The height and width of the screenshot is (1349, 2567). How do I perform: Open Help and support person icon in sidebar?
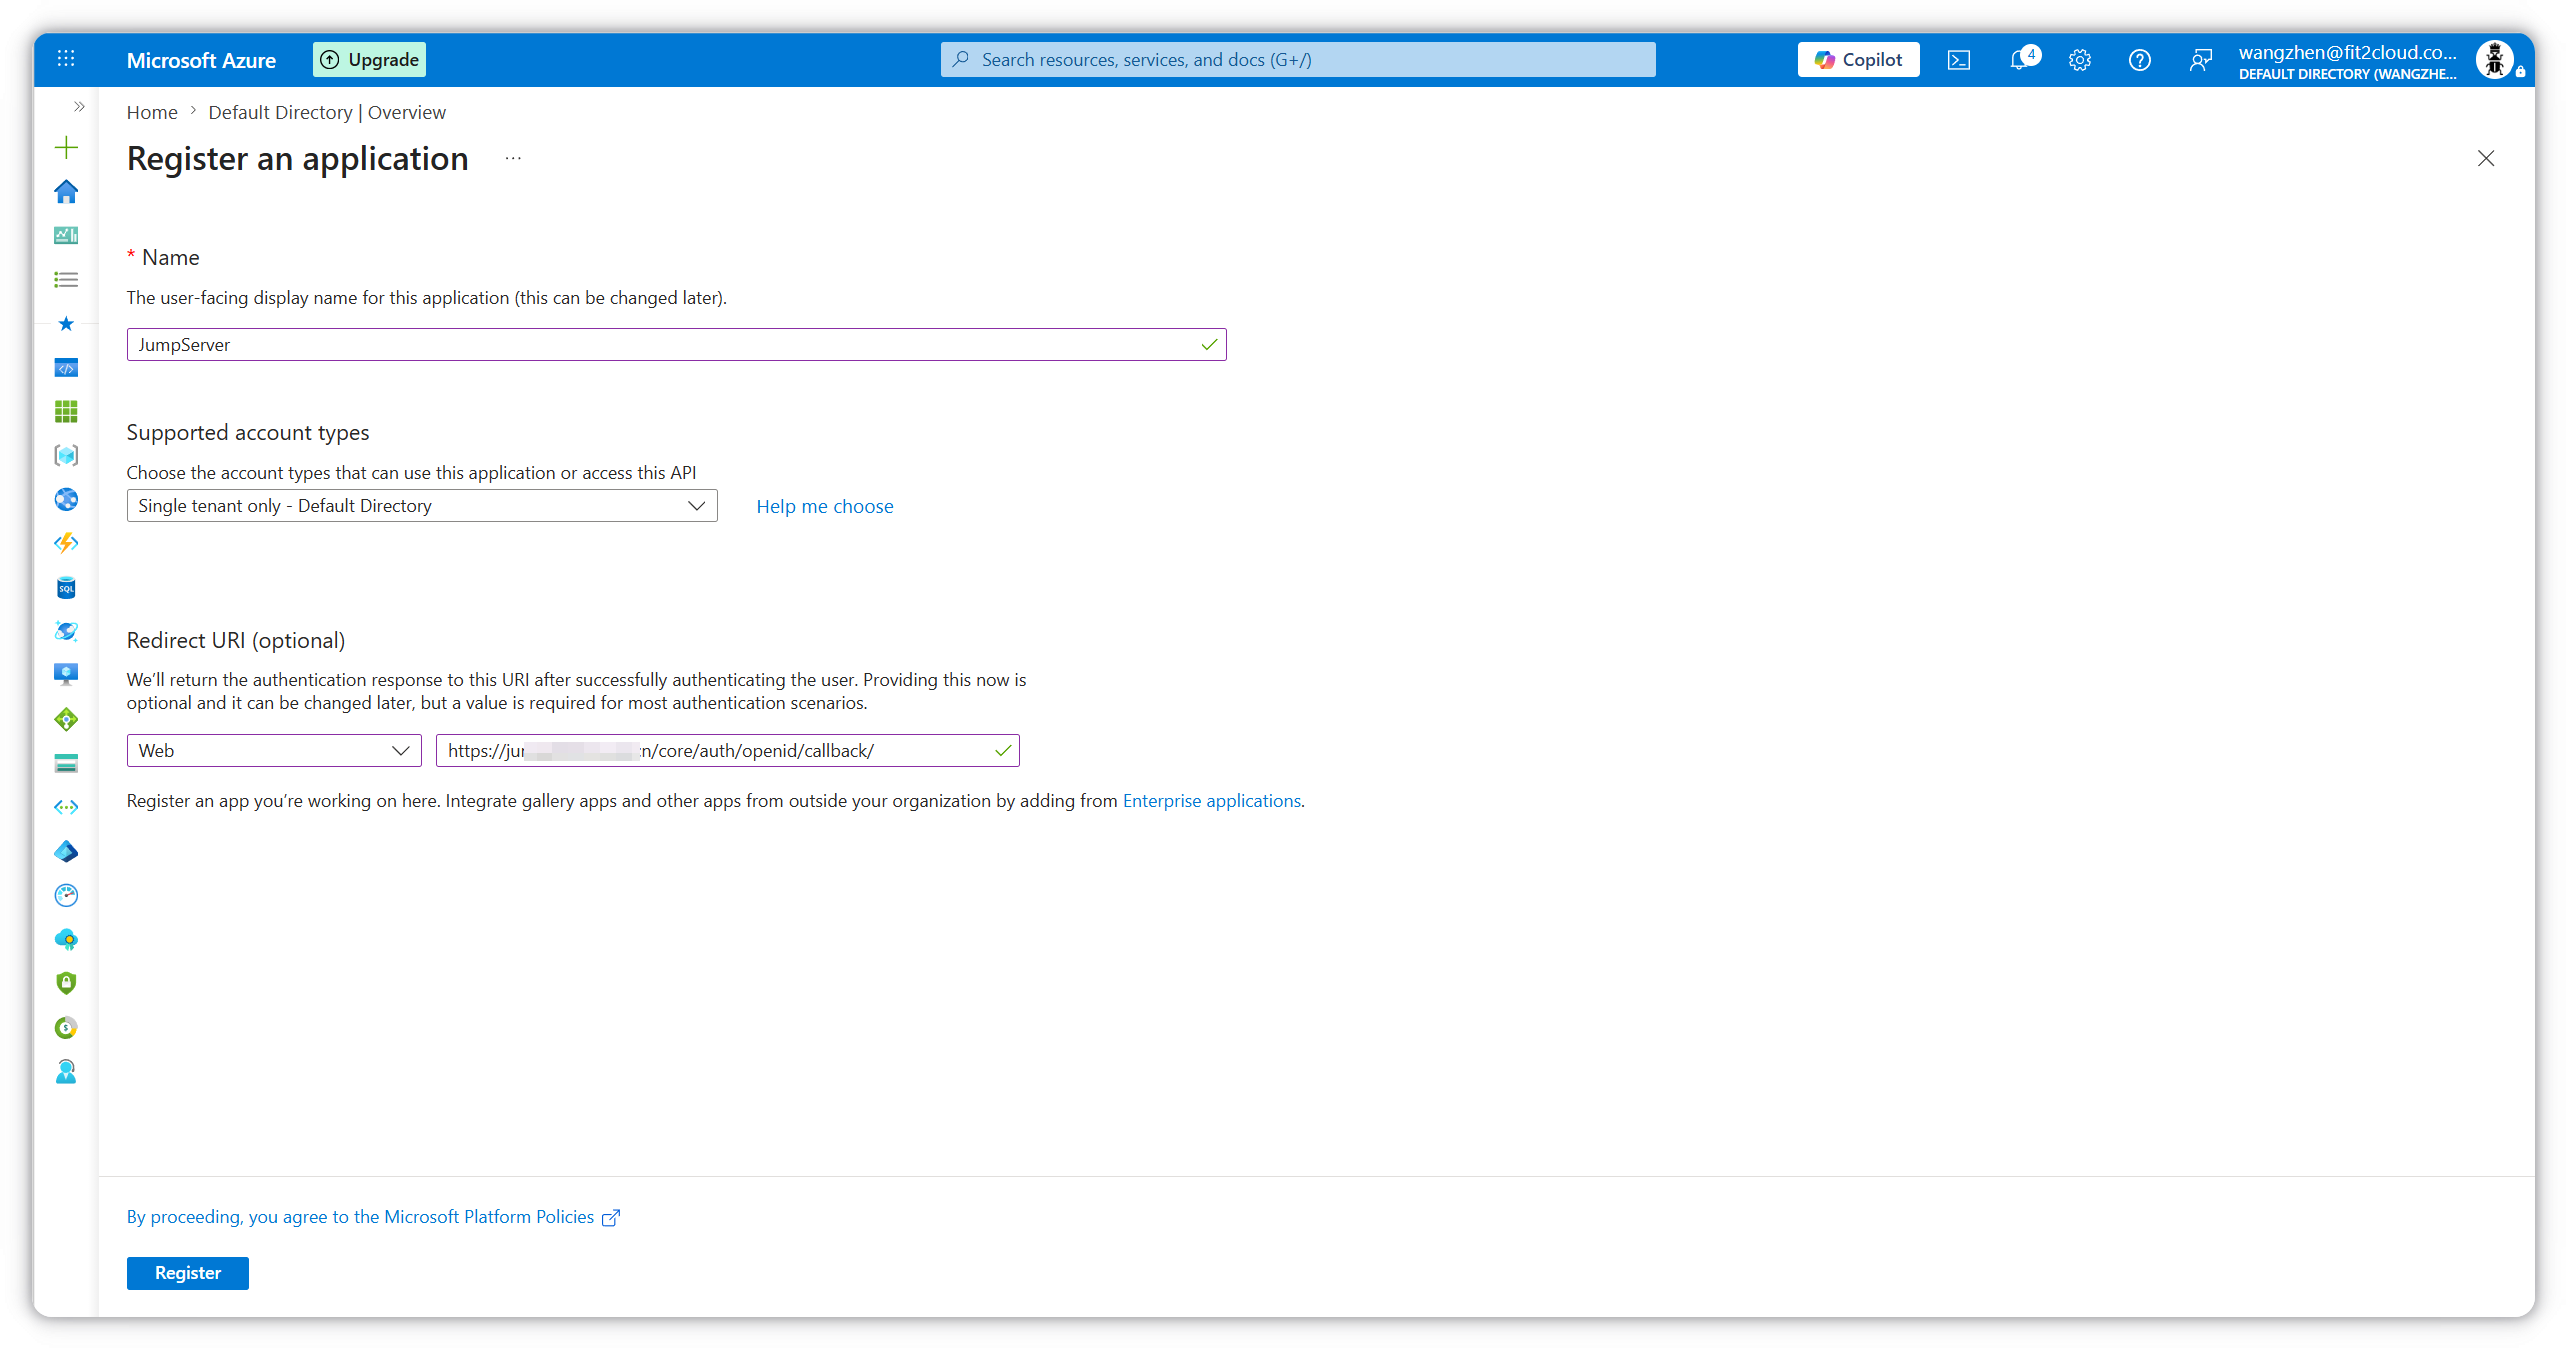click(x=66, y=1071)
